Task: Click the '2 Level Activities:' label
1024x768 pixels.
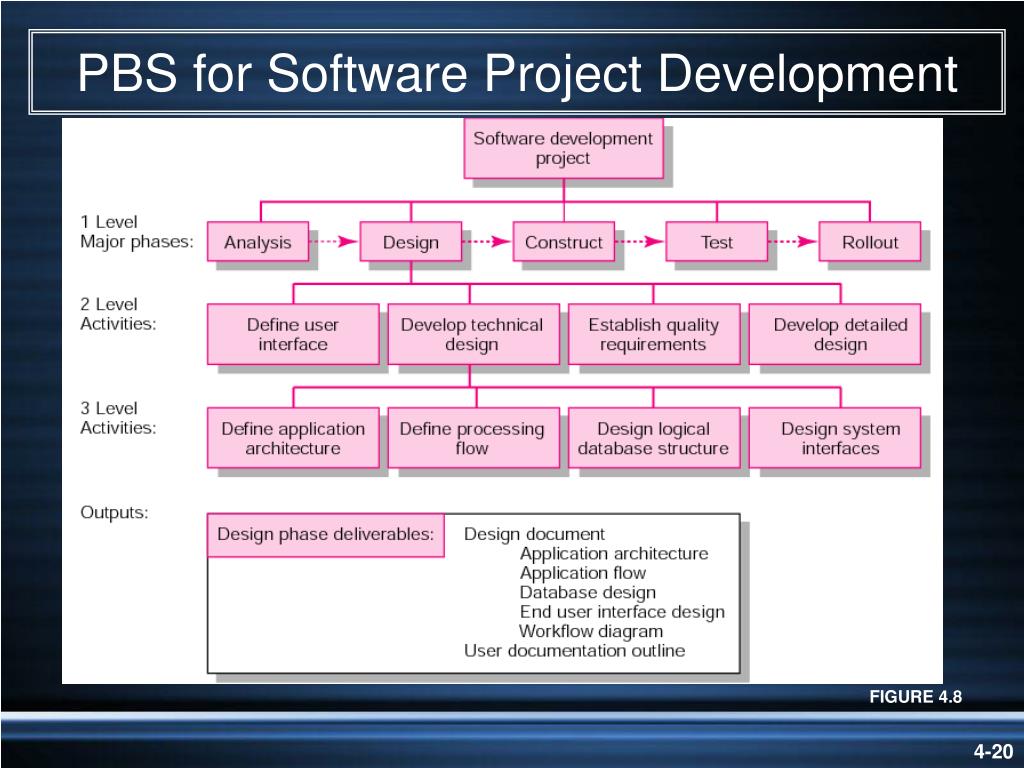Action: [x=118, y=314]
